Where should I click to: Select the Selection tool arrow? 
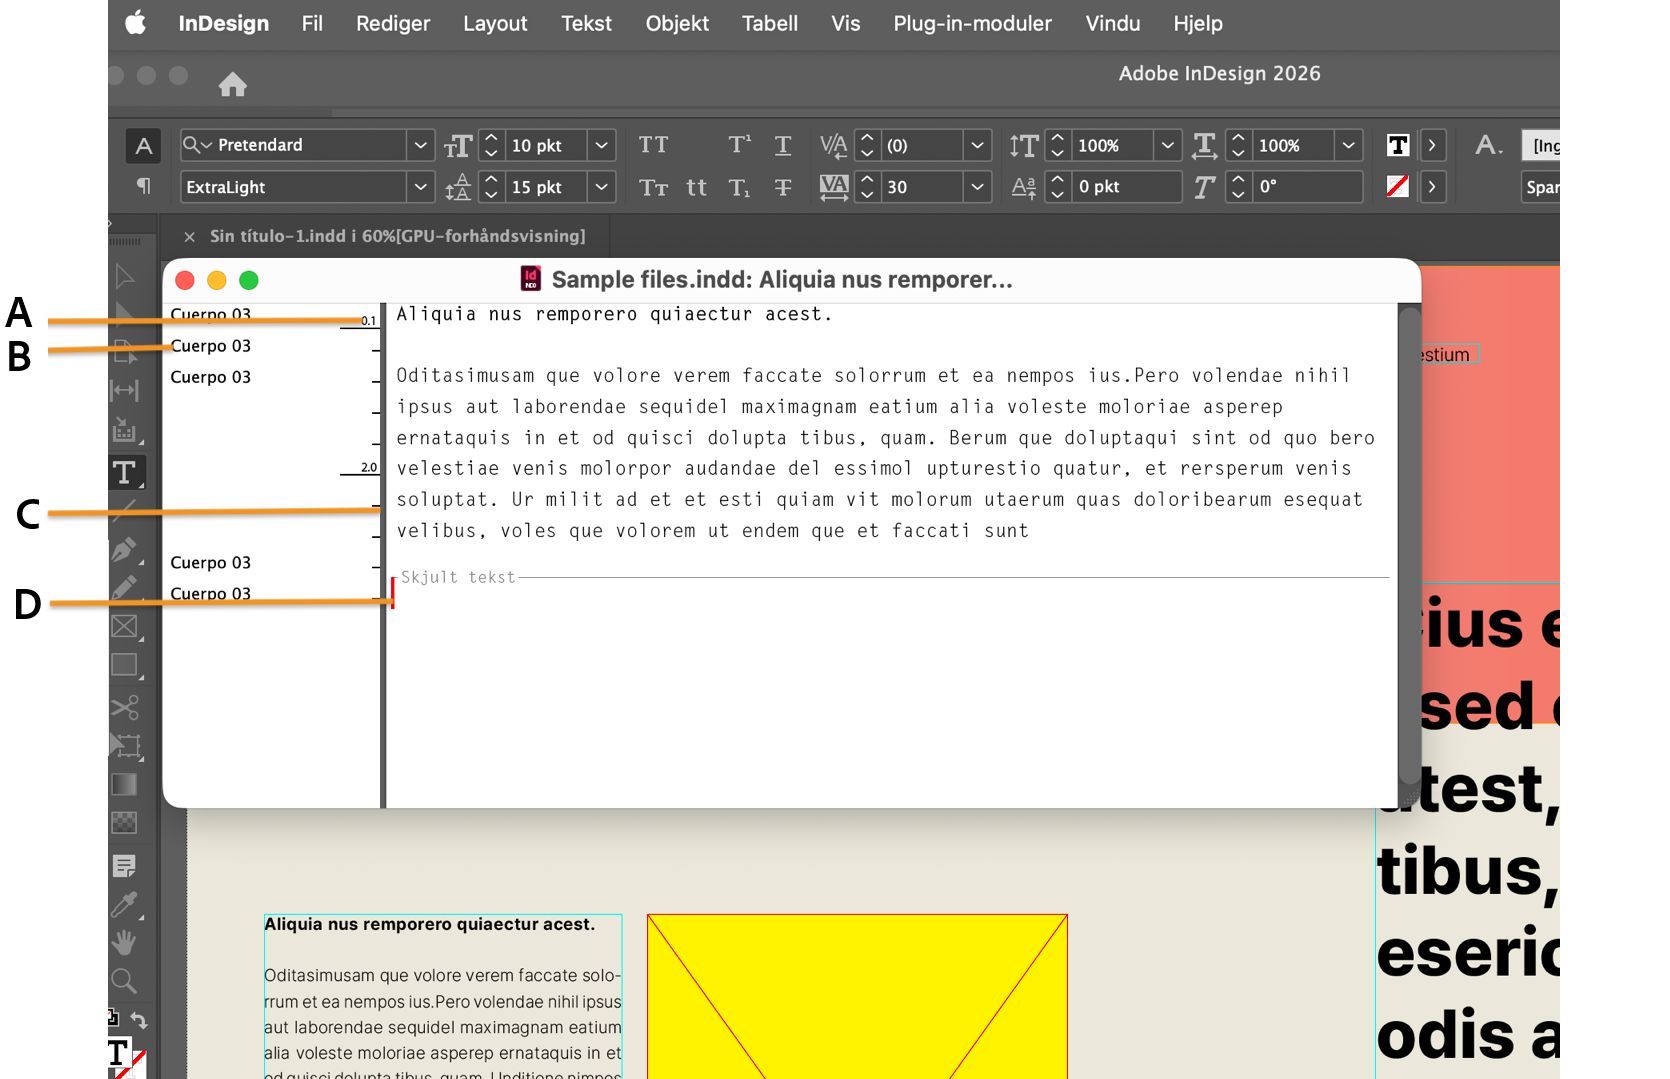click(125, 276)
